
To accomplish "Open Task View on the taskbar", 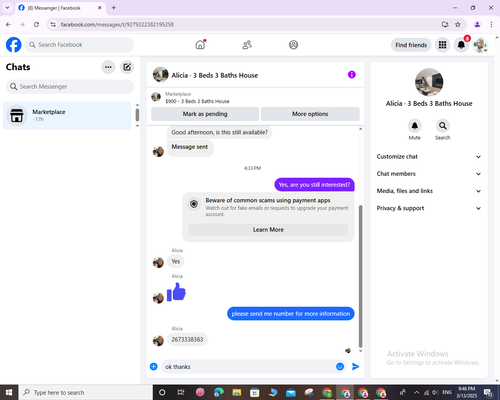I will pyautogui.click(x=181, y=392).
